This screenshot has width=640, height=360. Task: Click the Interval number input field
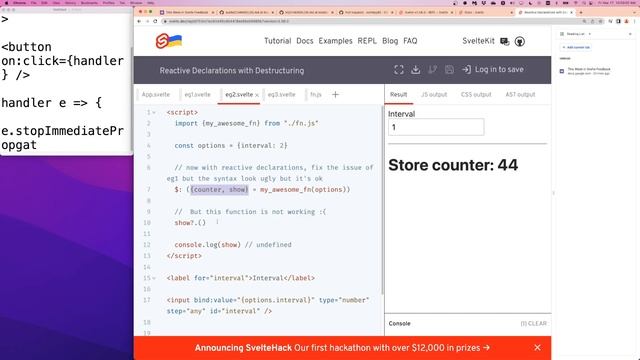[x=436, y=127]
